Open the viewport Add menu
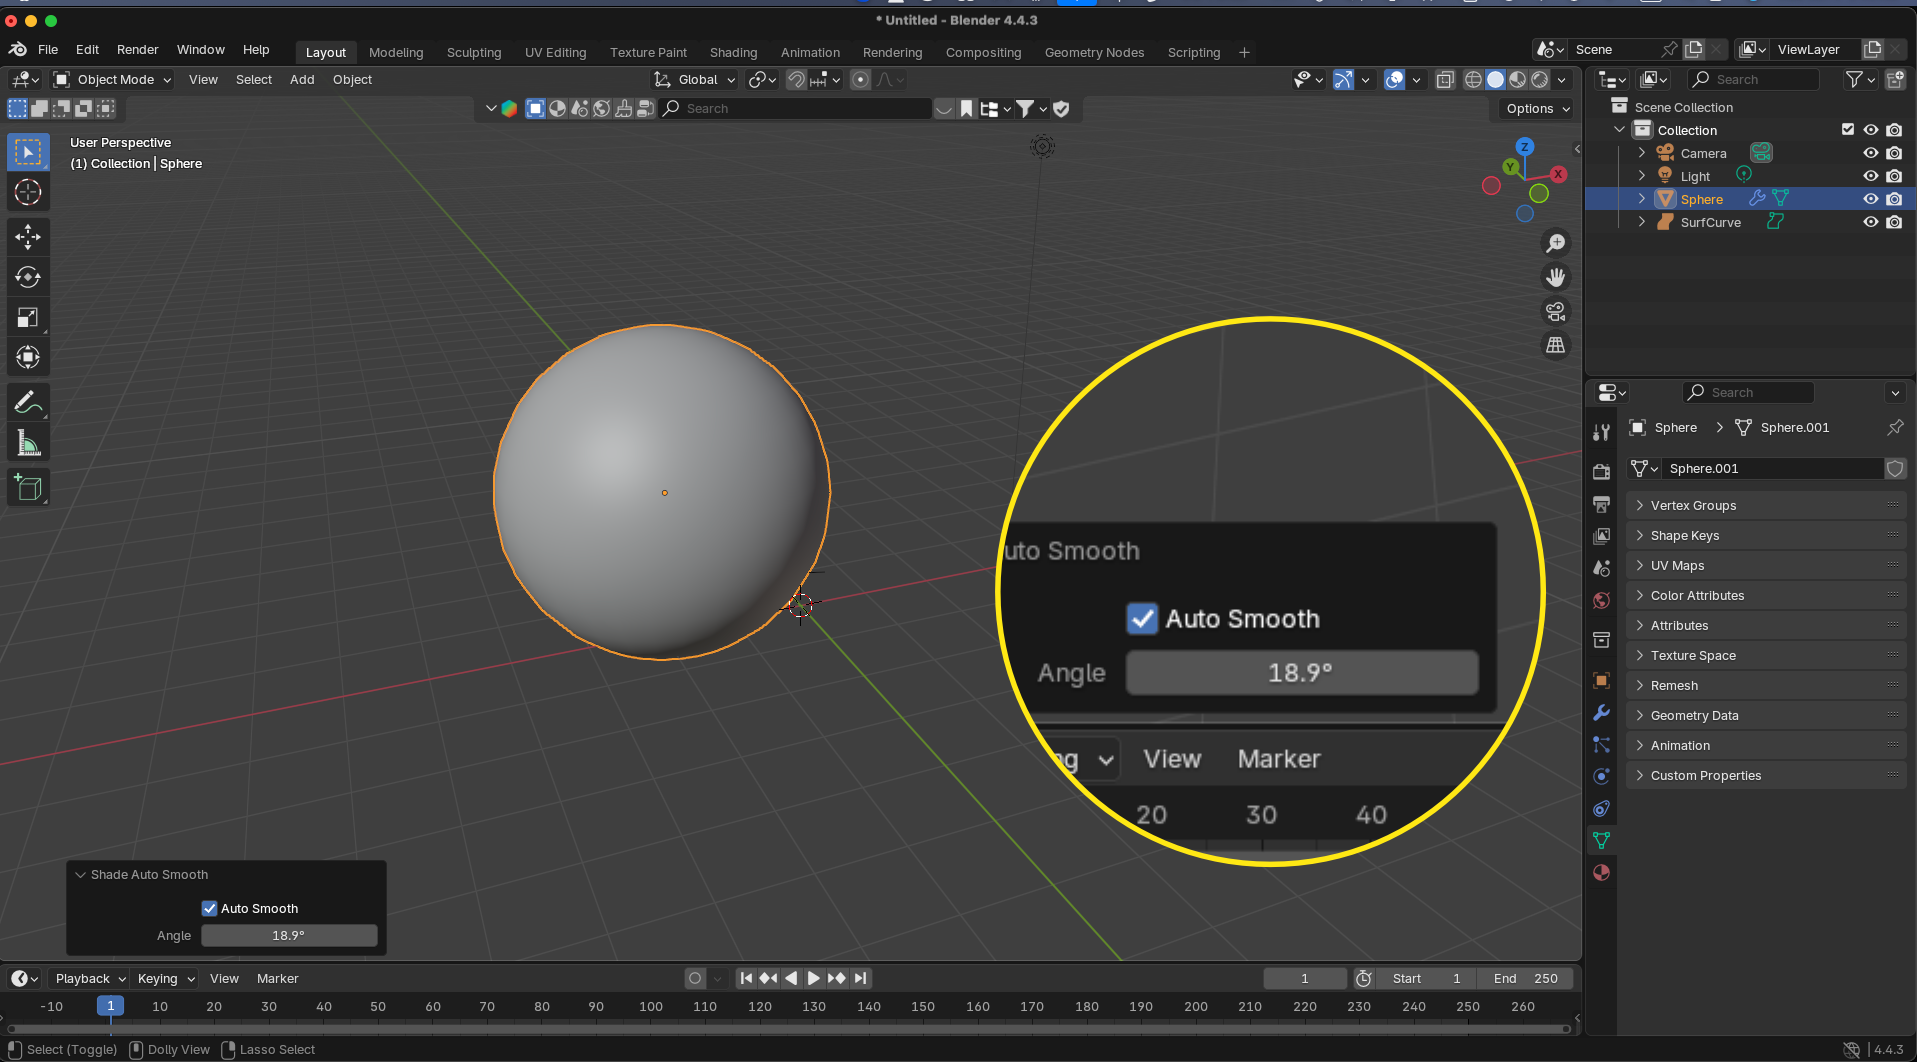This screenshot has width=1917, height=1062. [302, 80]
